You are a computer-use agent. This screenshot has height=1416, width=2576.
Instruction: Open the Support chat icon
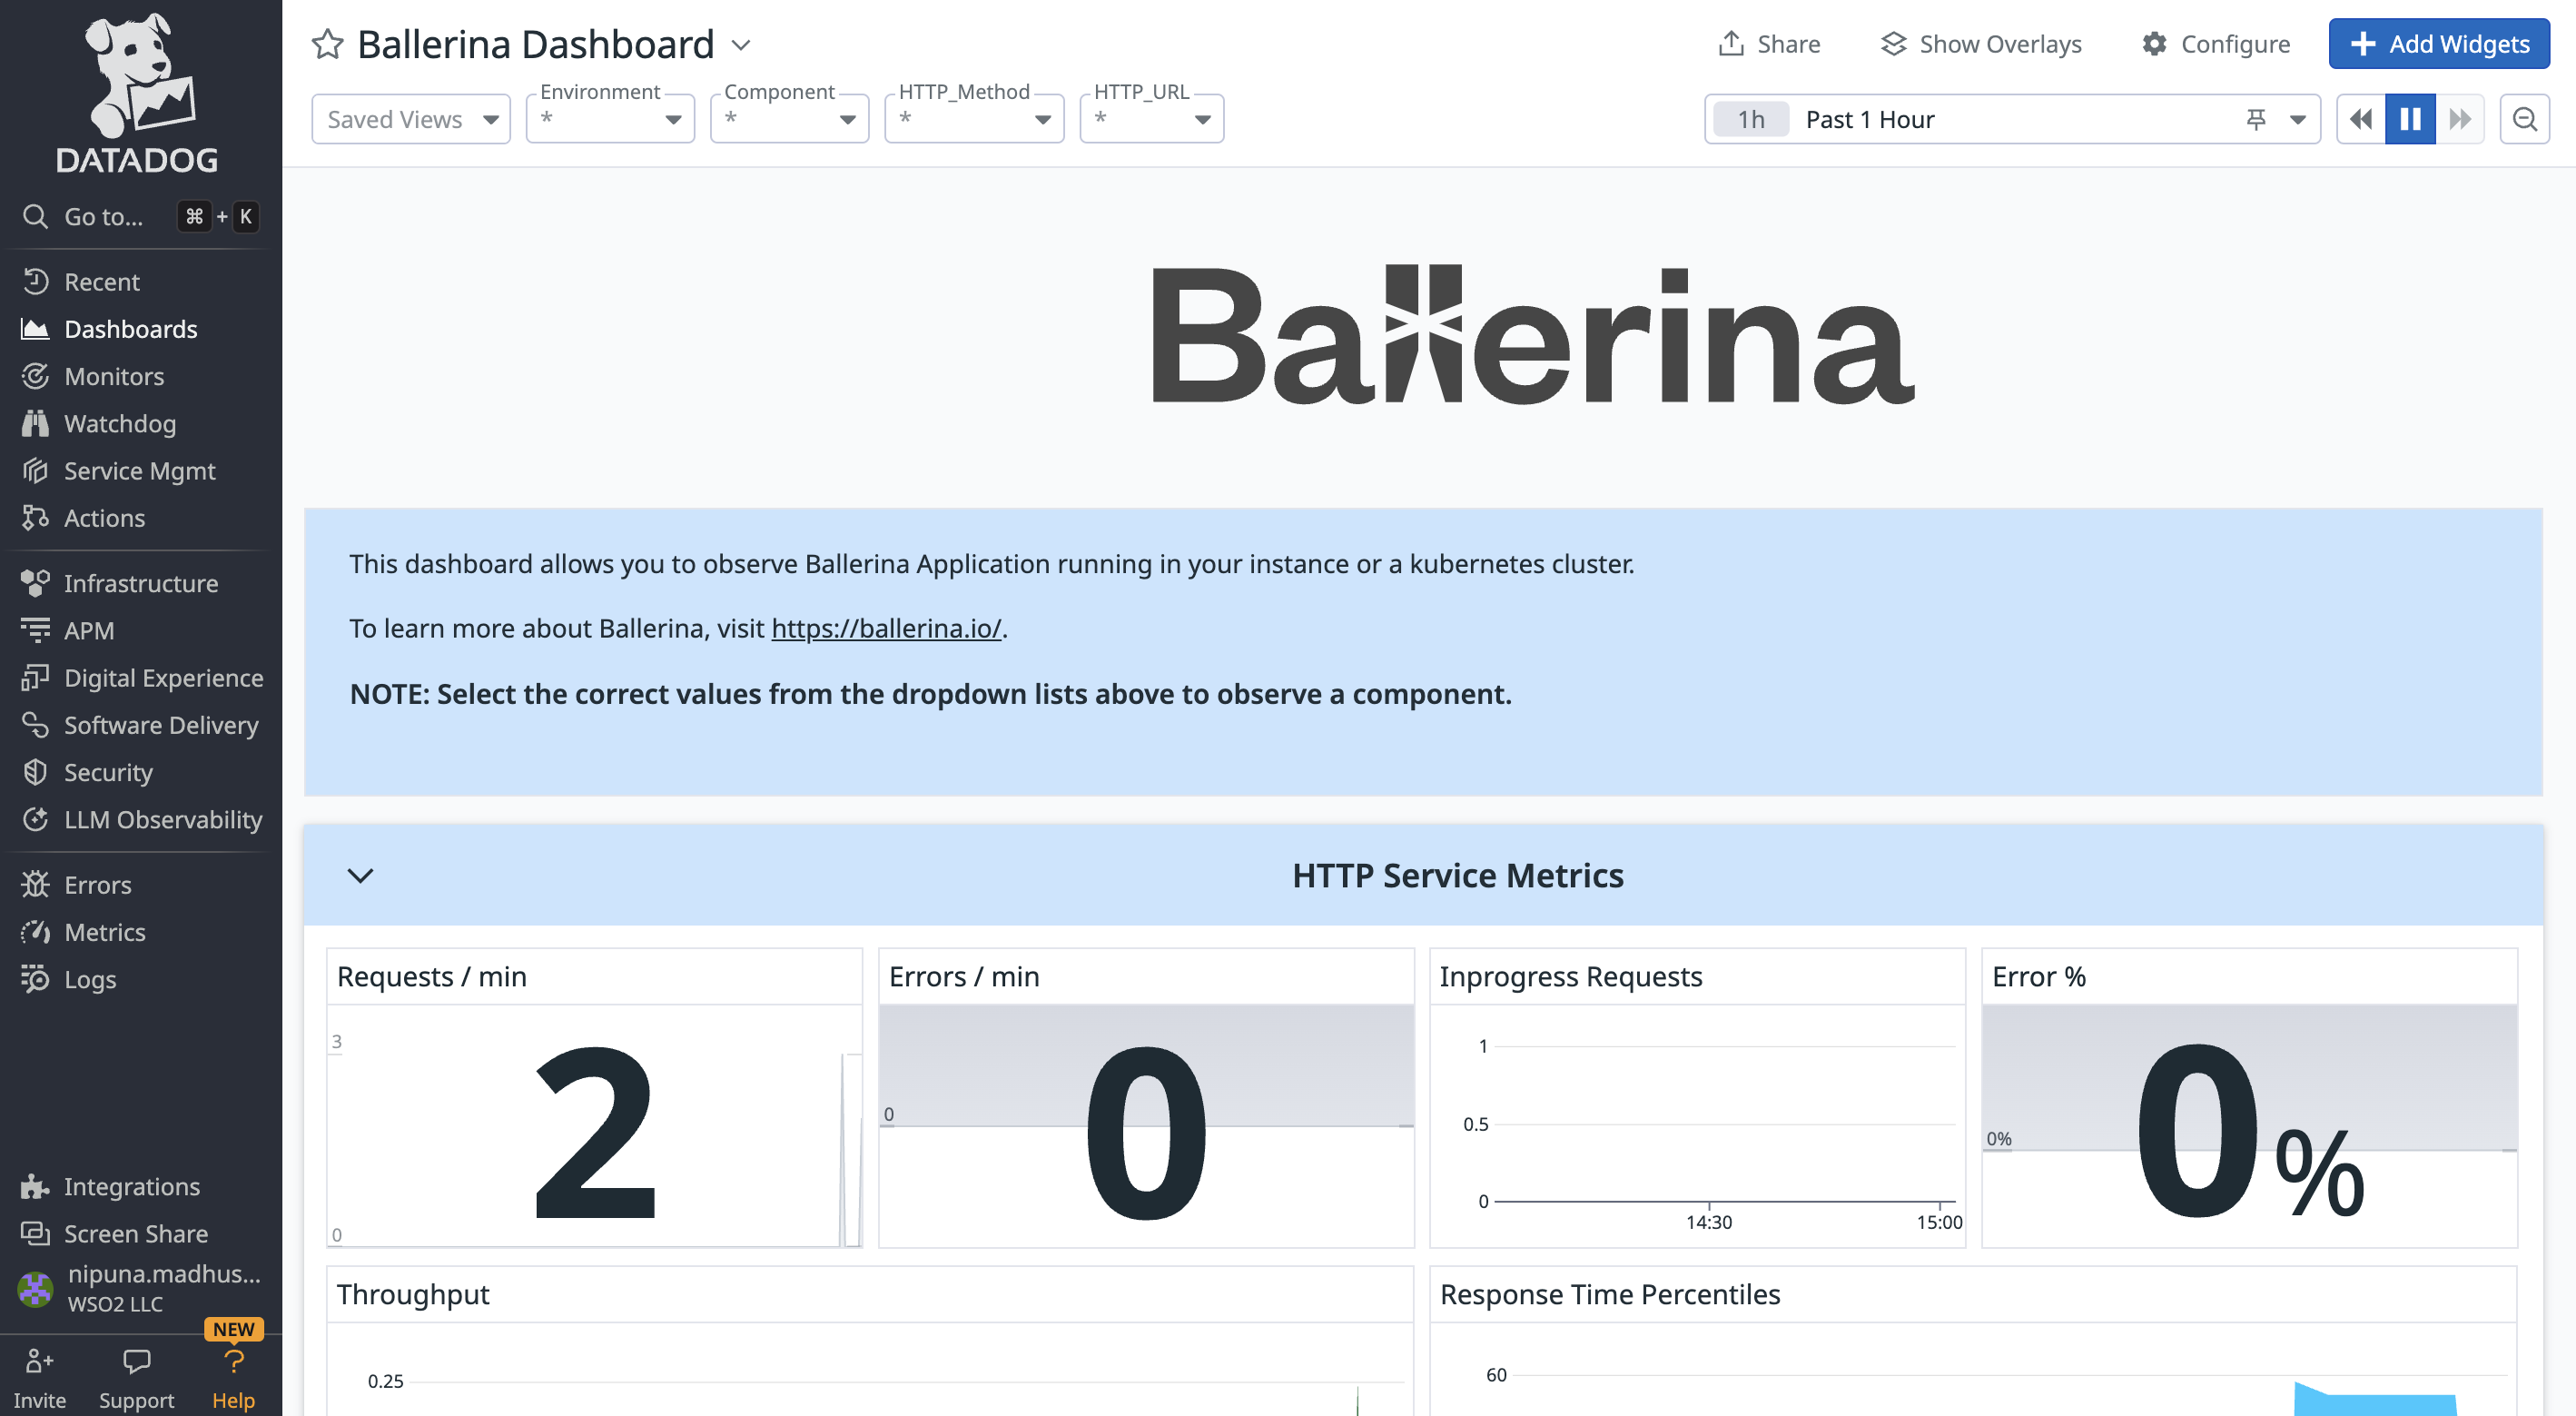pos(136,1362)
